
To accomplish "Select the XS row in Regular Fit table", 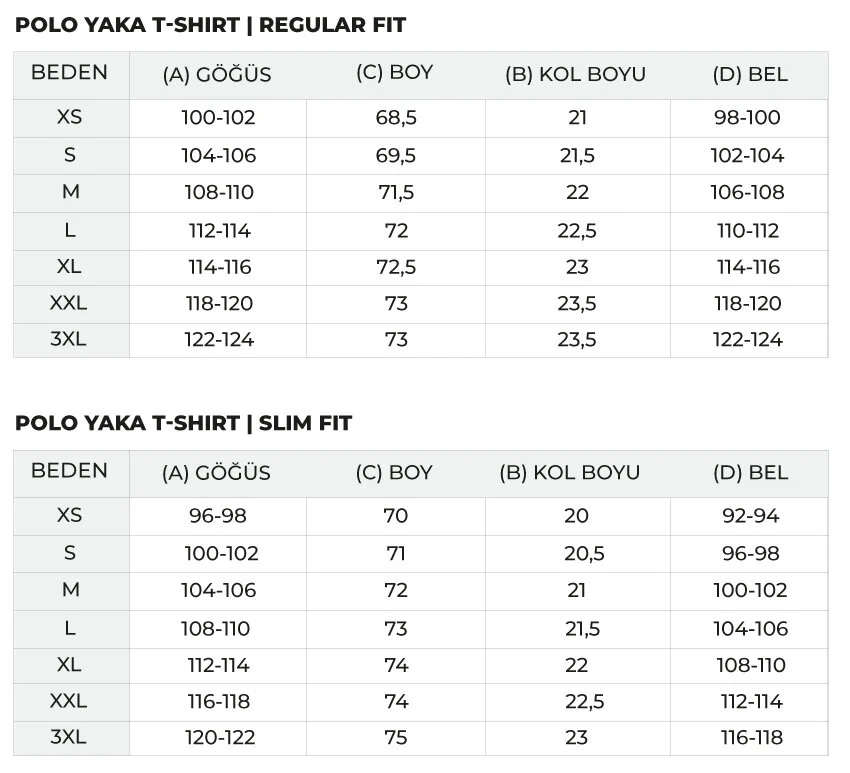I will click(x=421, y=118).
